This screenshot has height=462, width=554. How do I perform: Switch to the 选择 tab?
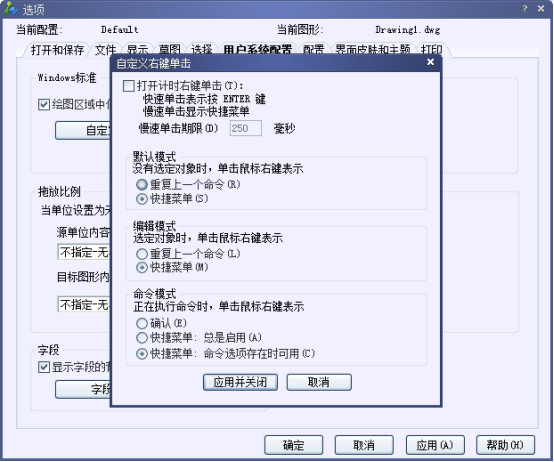coord(201,50)
